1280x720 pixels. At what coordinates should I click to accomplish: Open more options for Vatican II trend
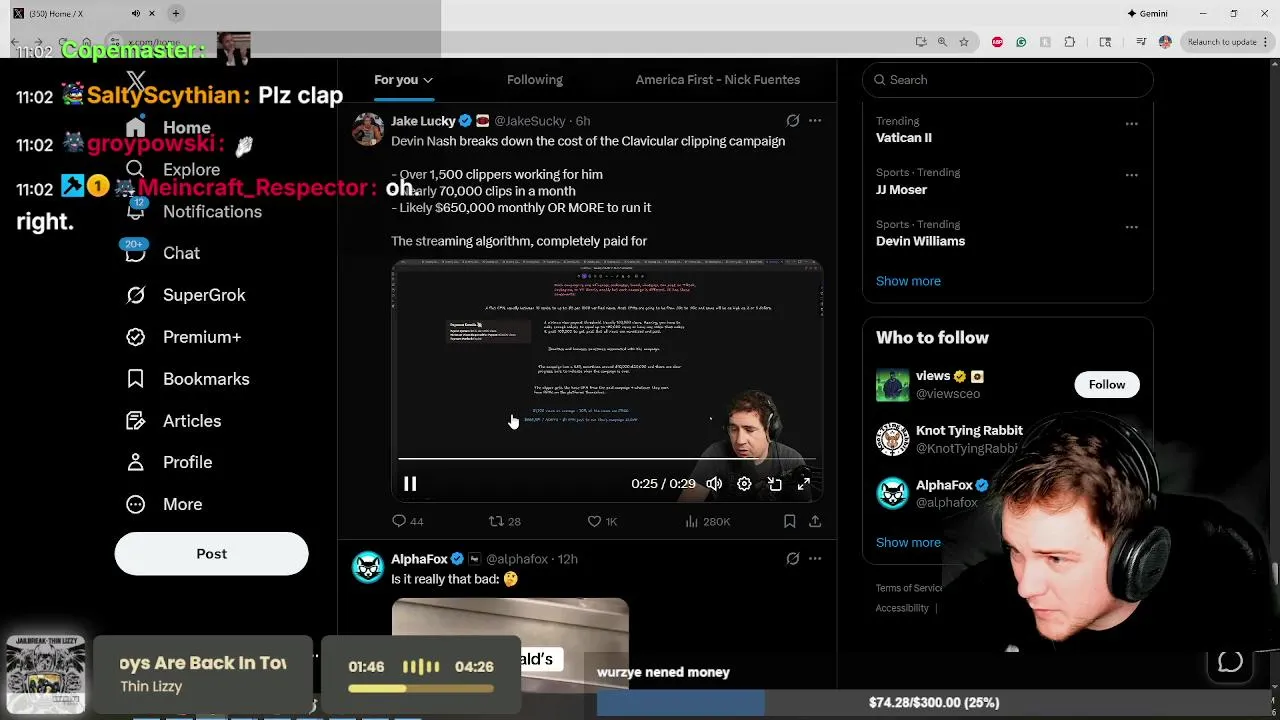[1132, 124]
